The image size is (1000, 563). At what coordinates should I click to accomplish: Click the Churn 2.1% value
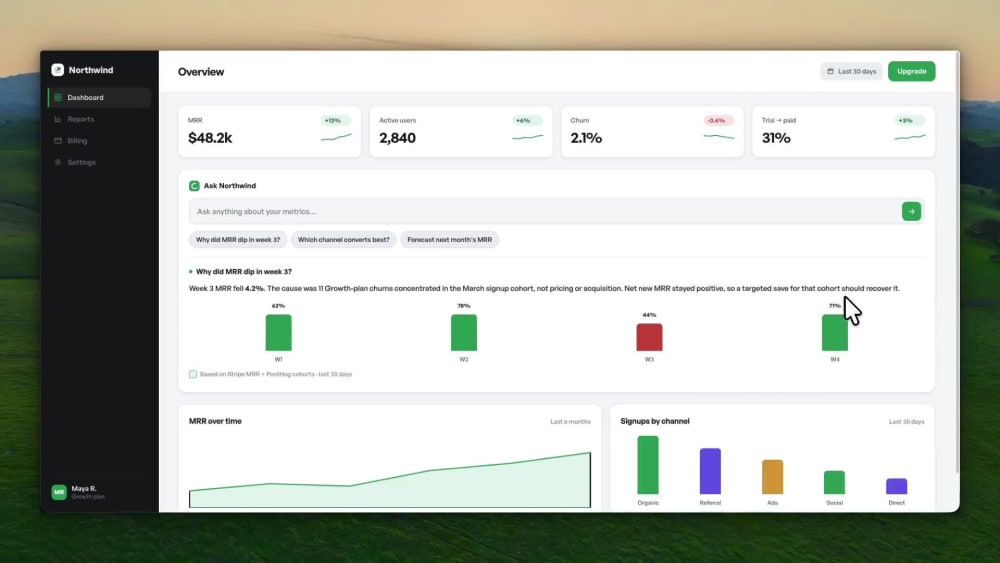pos(586,138)
